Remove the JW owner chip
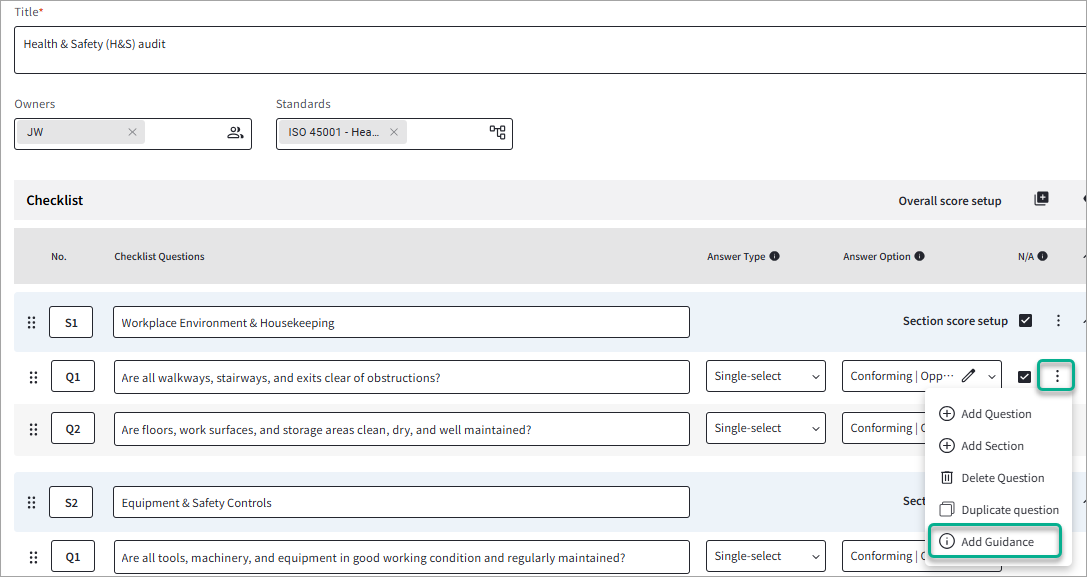The height and width of the screenshot is (577, 1087). pos(132,132)
